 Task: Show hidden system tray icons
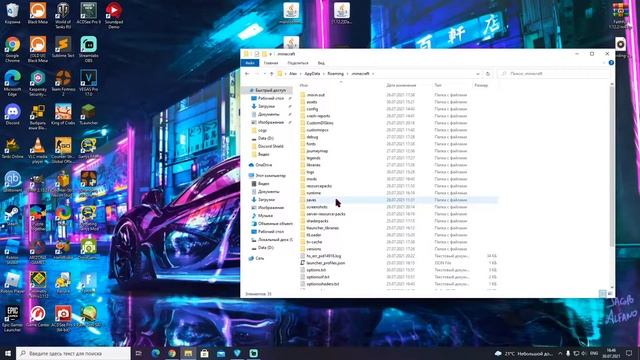560,353
